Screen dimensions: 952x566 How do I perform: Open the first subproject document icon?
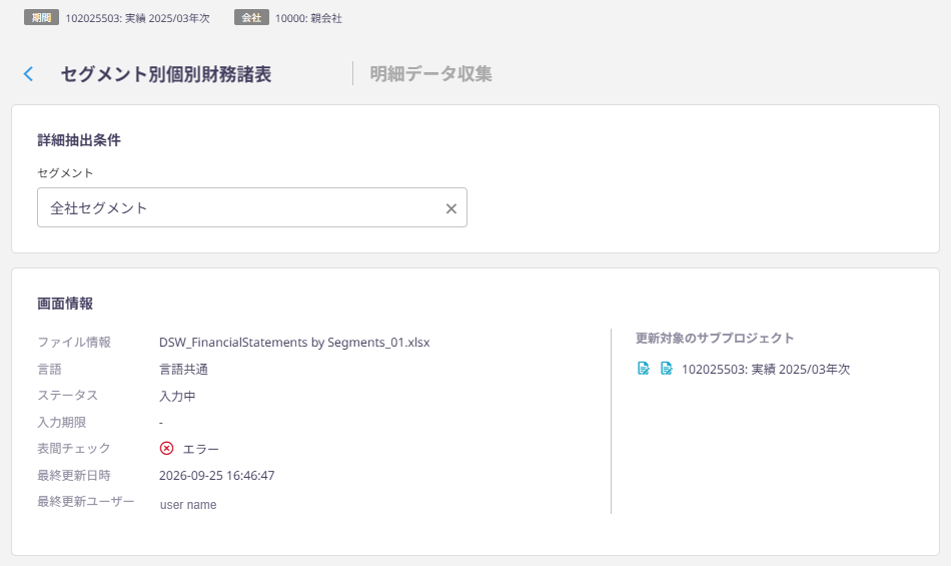(x=643, y=369)
